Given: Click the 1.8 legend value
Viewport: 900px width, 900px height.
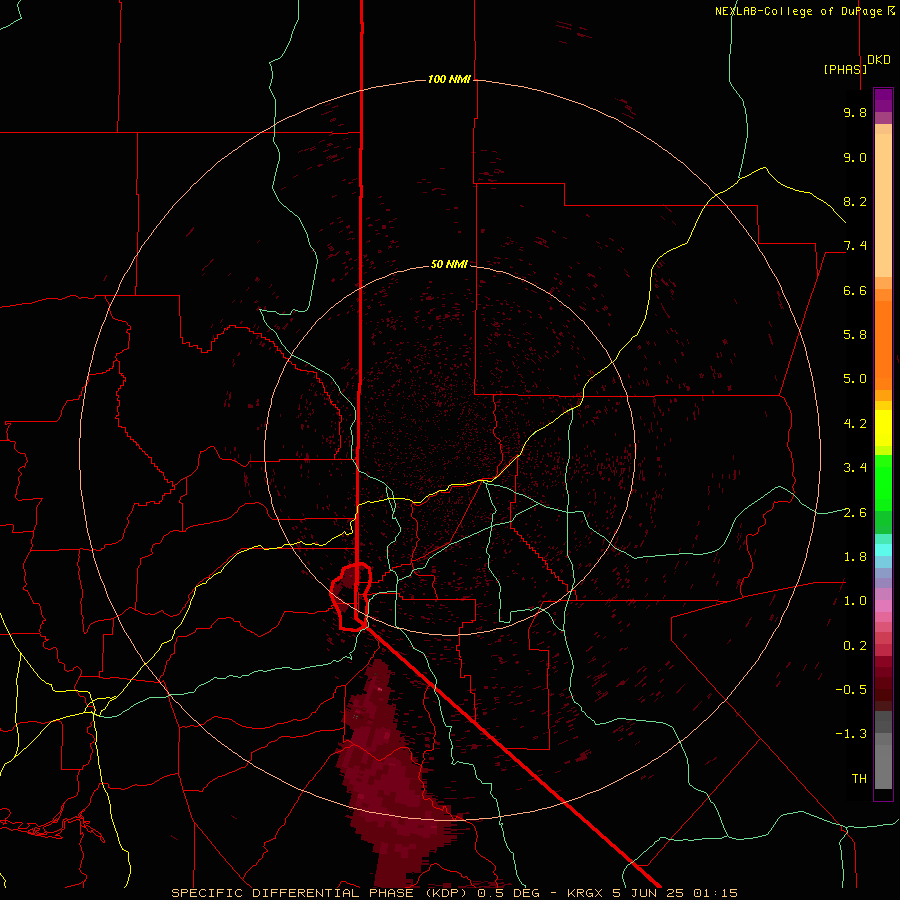Looking at the screenshot, I should (x=855, y=557).
